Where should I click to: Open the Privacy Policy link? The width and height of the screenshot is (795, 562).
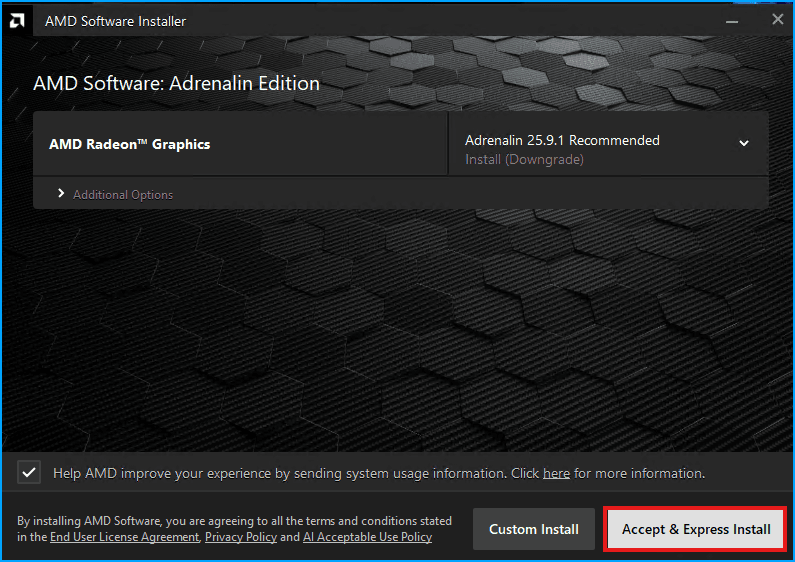(241, 537)
